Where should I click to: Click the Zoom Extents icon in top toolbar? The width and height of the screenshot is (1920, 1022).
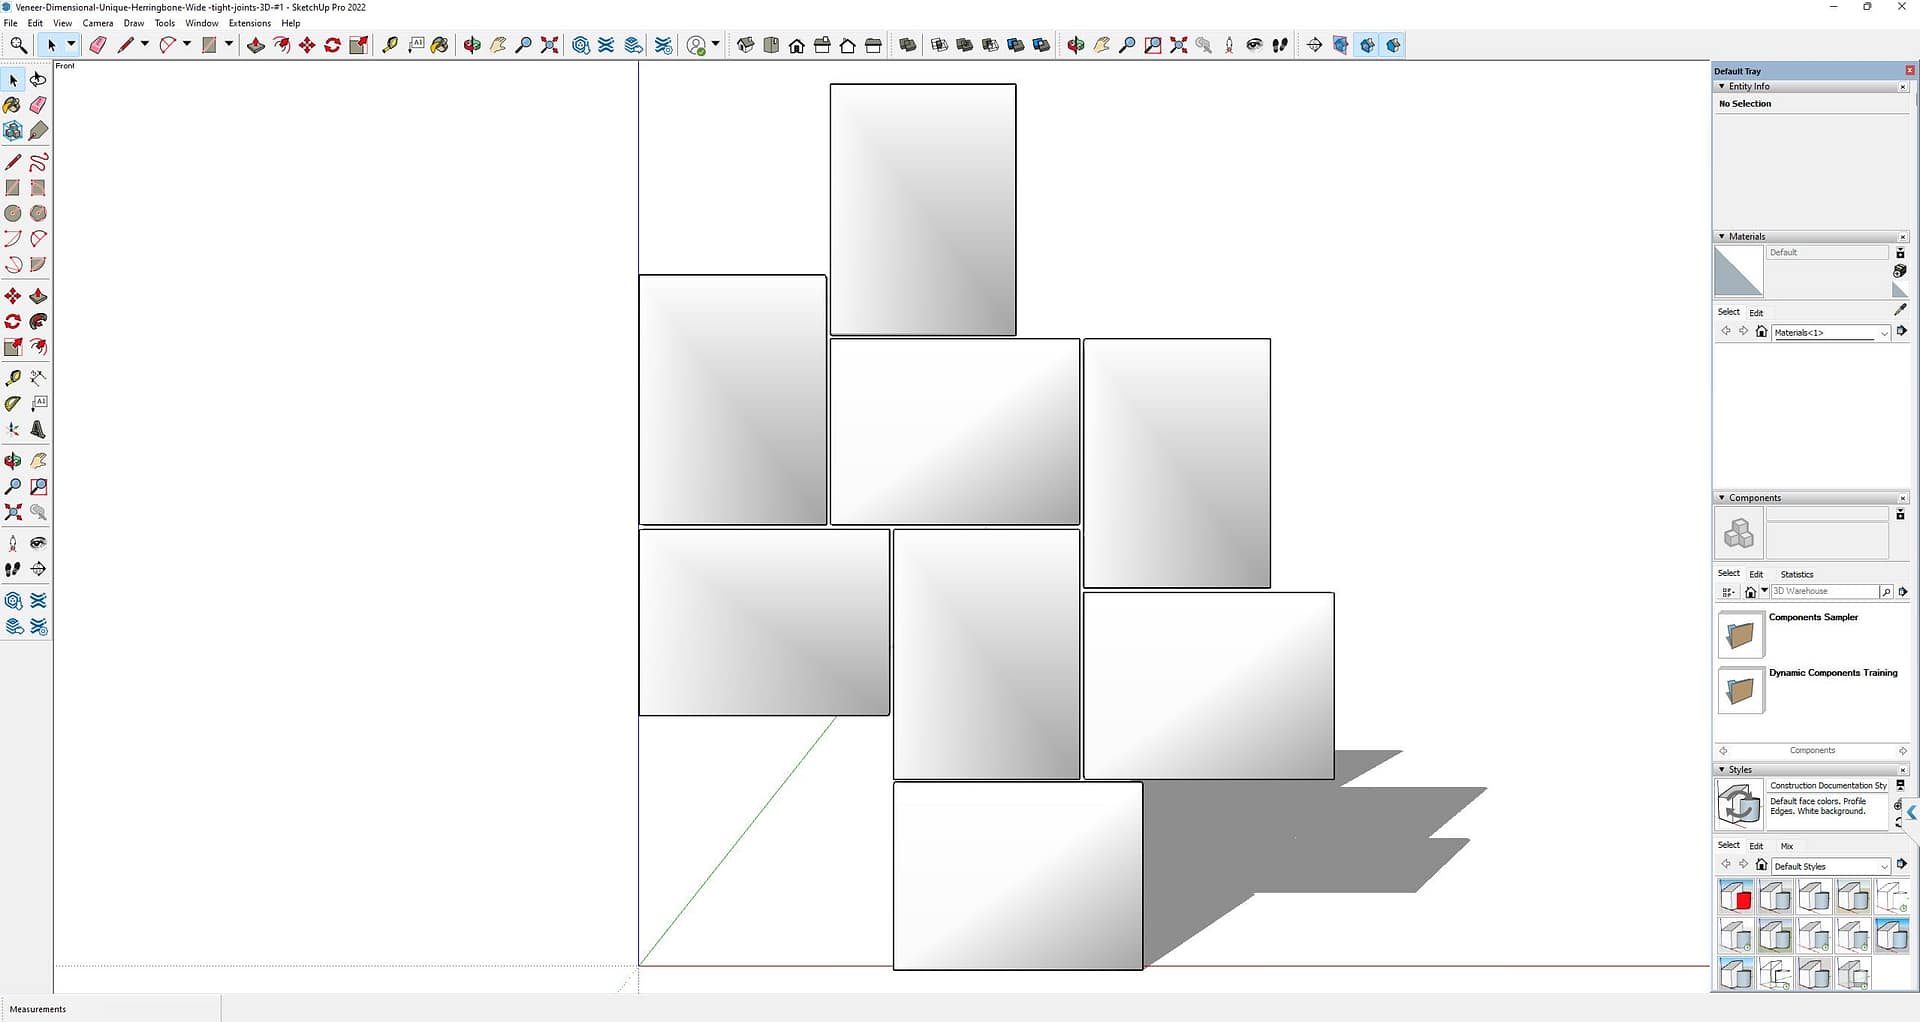tap(549, 45)
